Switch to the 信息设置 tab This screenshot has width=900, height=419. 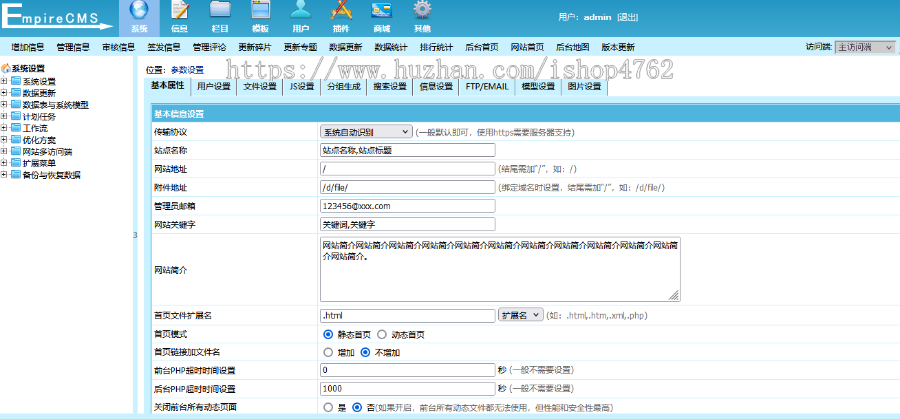point(436,87)
